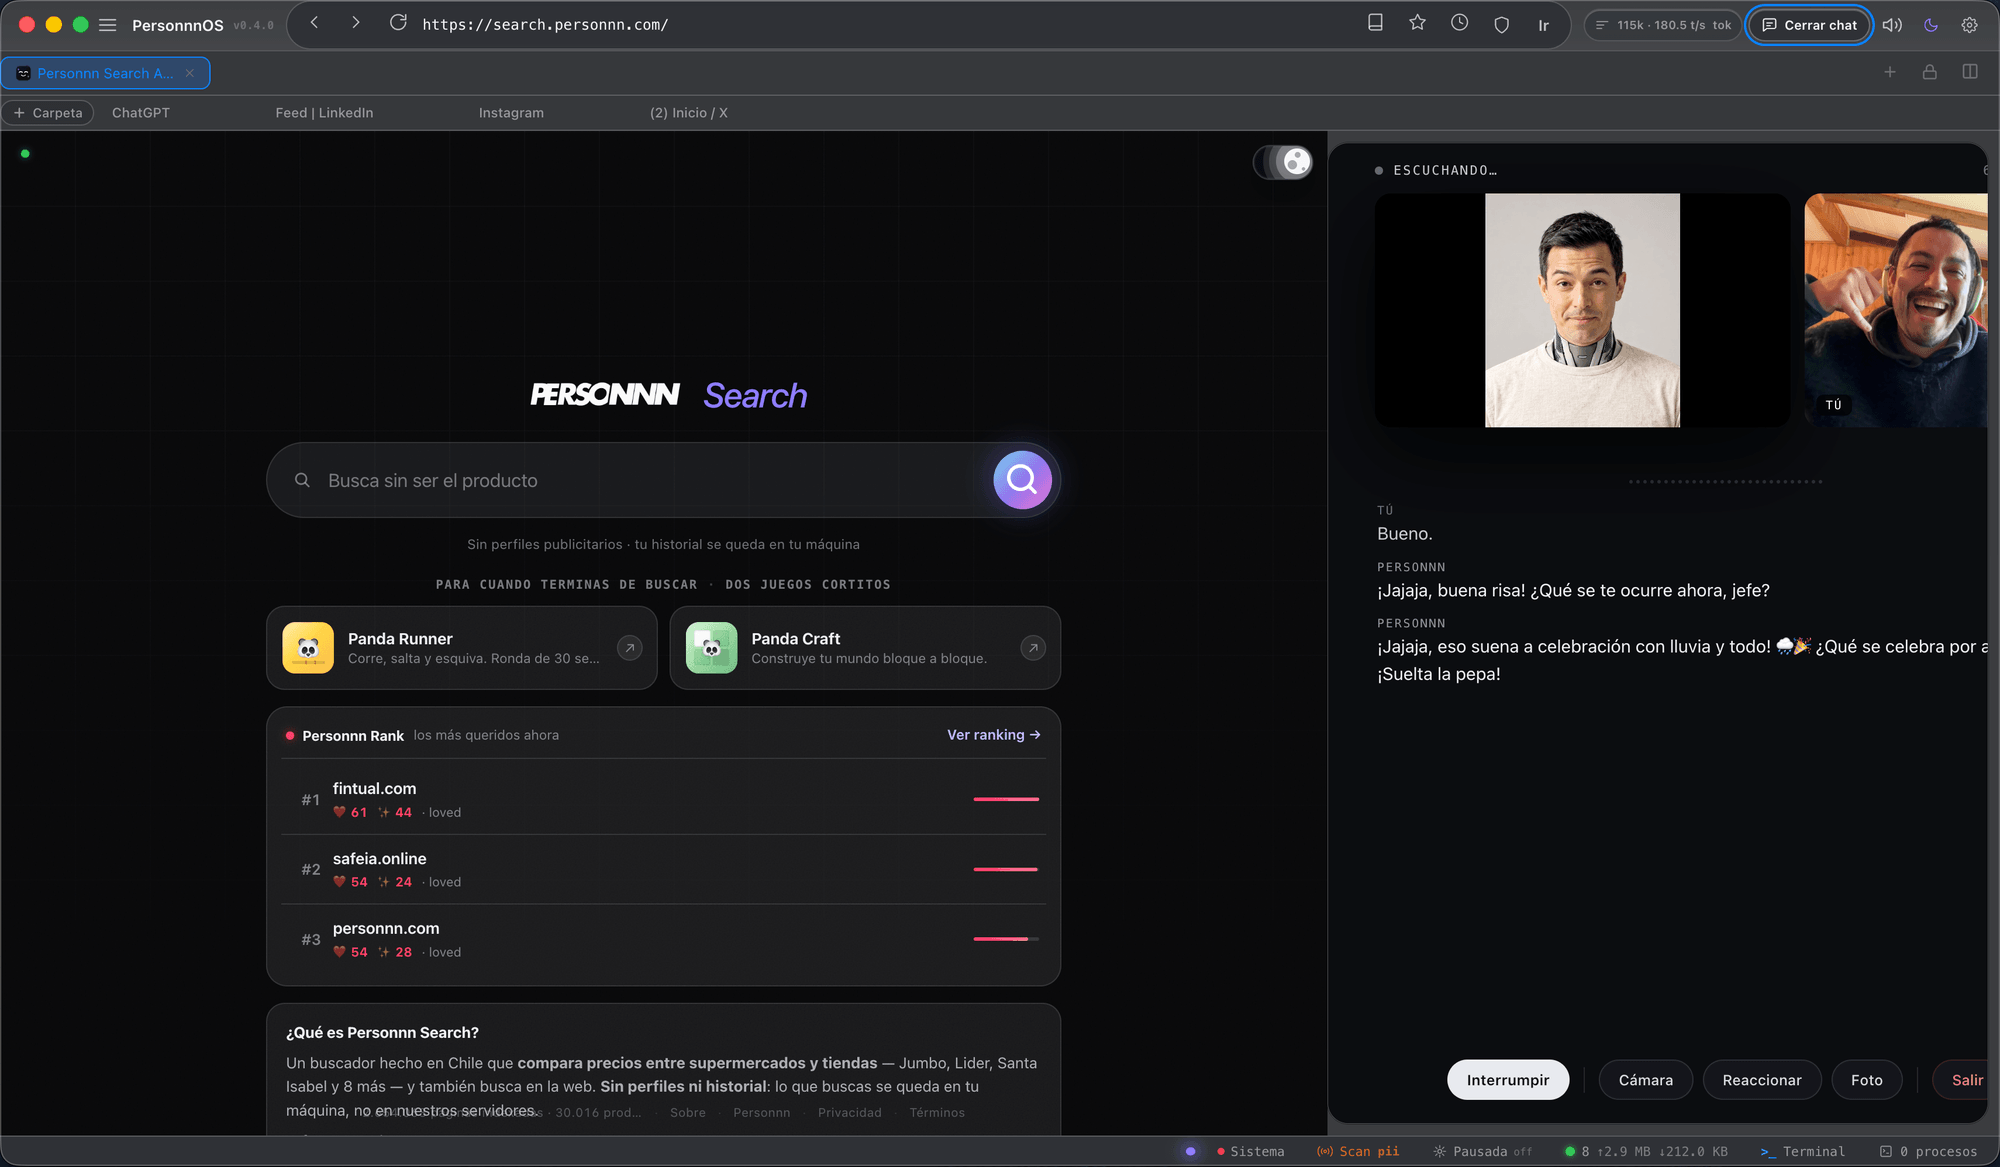Click the Foto button
Image resolution: width=2000 pixels, height=1167 pixels.
pos(1867,1080)
